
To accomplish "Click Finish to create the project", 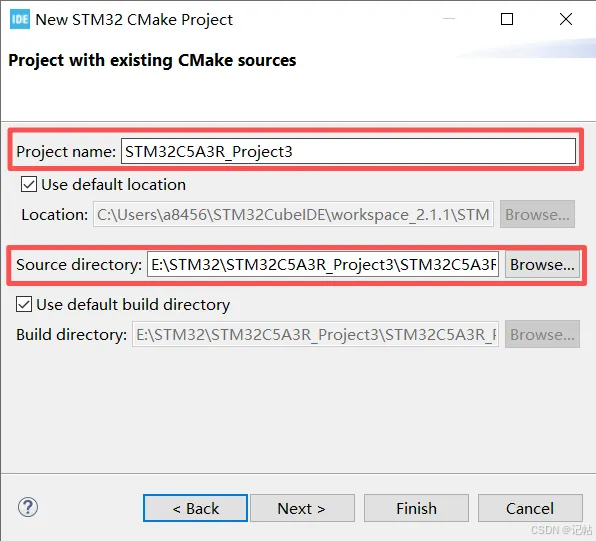I will (x=416, y=508).
